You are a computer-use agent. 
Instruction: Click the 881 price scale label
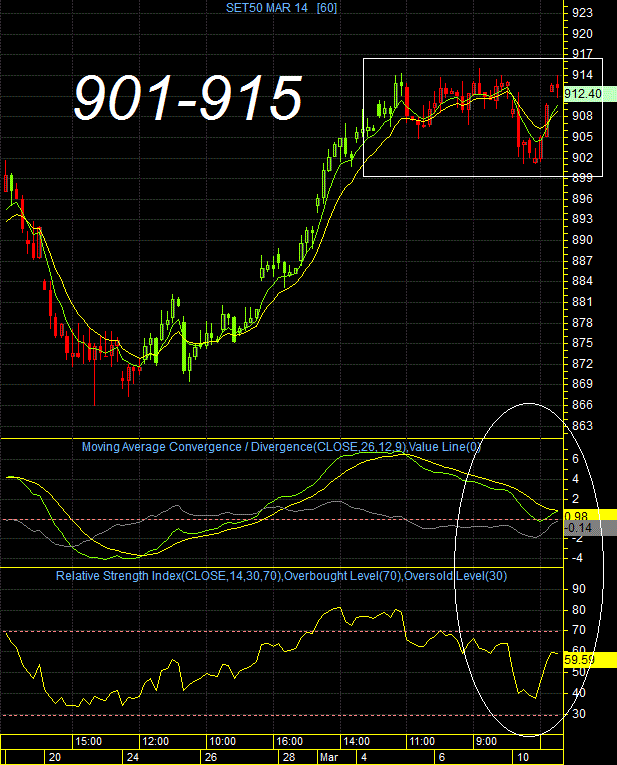click(x=582, y=302)
